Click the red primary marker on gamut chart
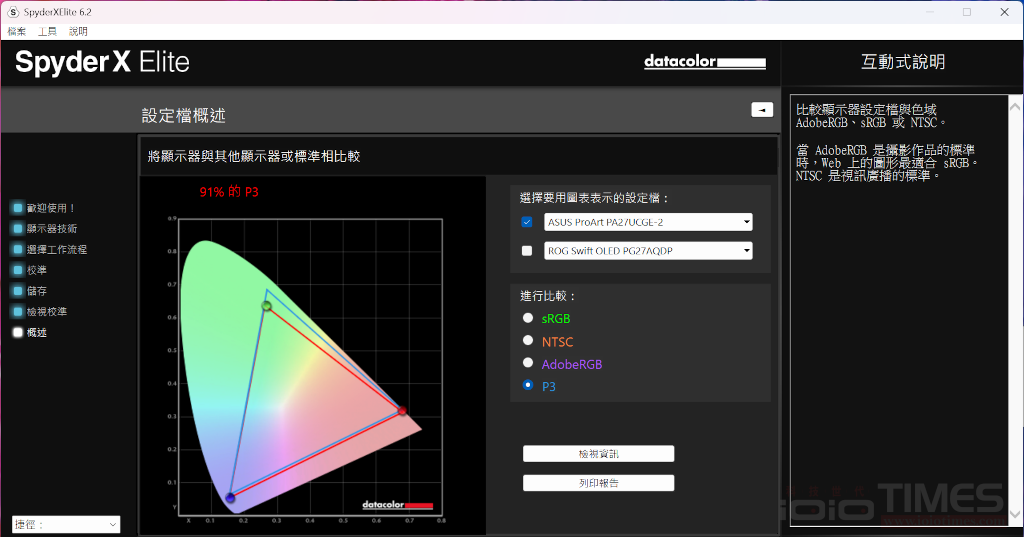 tap(402, 410)
